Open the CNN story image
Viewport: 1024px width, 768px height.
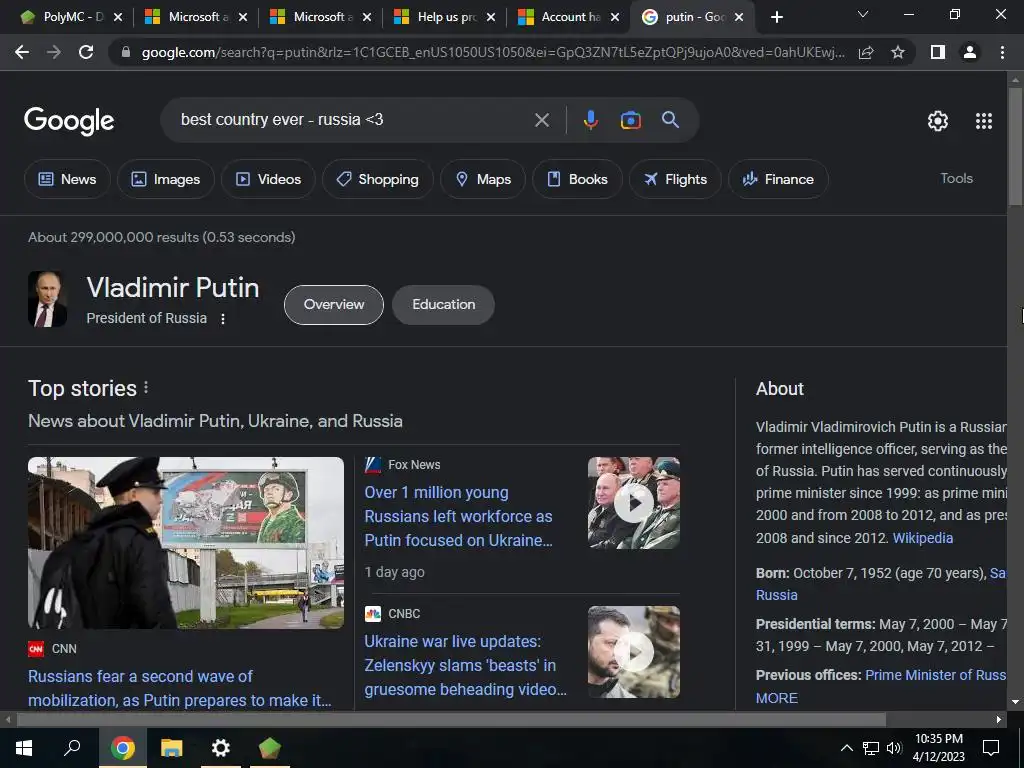(x=186, y=543)
